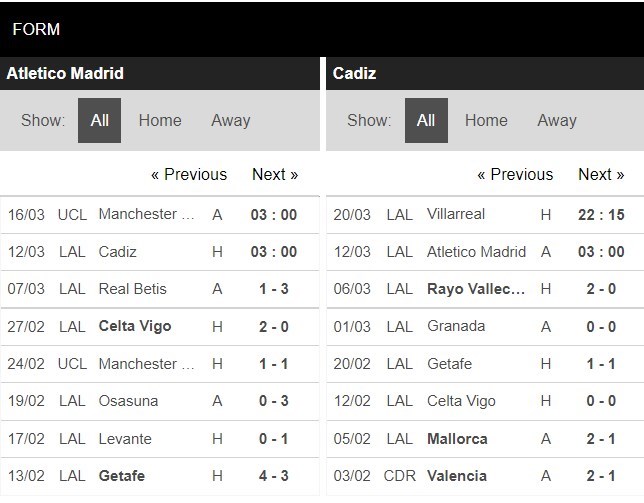Open the Getafe 4 - 3 match
This screenshot has width=644, height=503.
160,476
